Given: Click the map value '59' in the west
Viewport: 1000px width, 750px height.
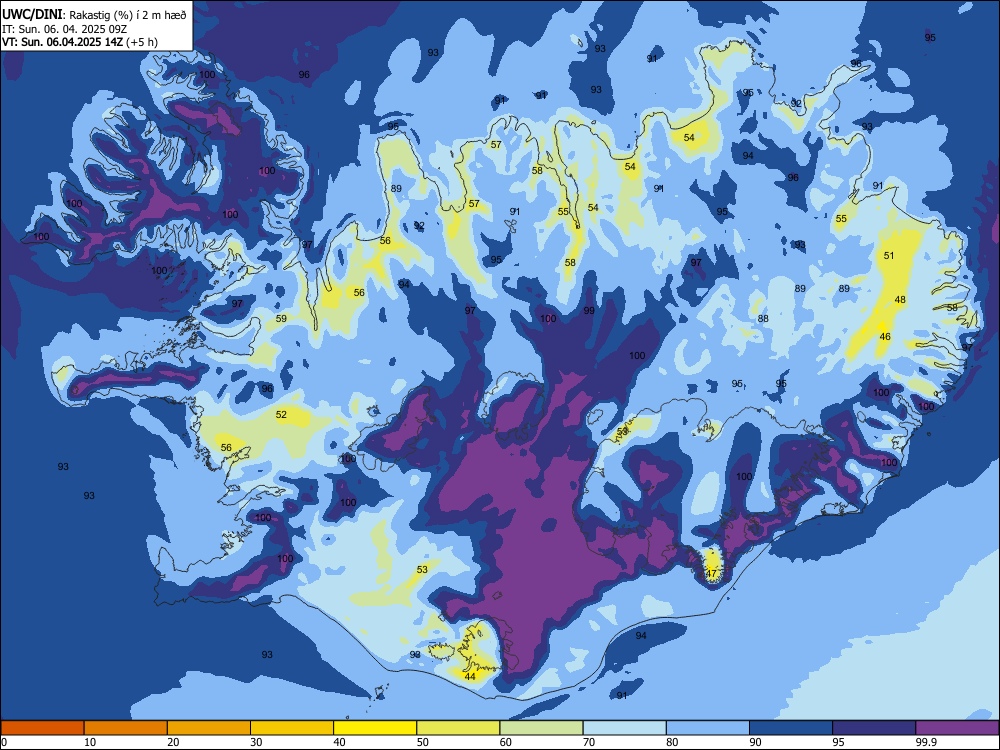Looking at the screenshot, I should coord(281,319).
